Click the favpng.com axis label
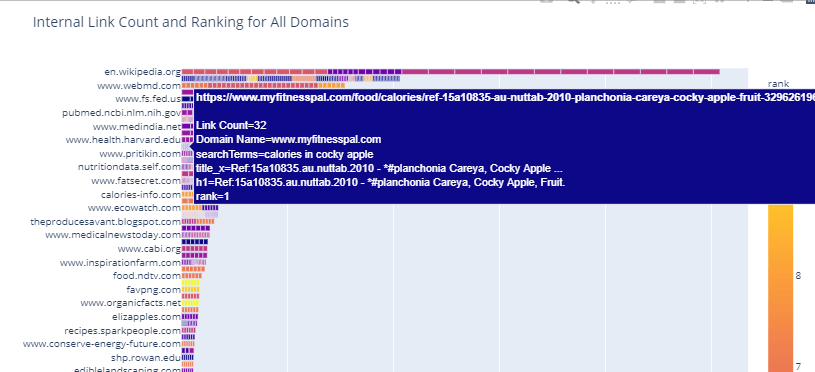The width and height of the screenshot is (815, 372). pos(153,289)
